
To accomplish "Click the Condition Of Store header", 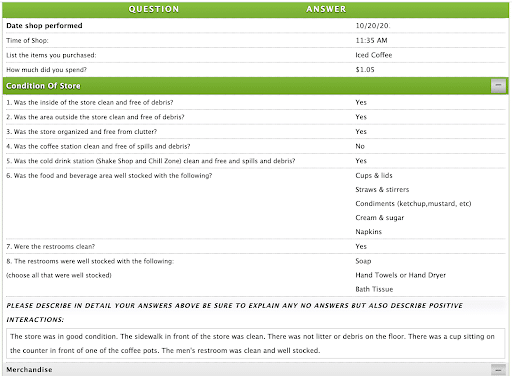I will pos(256,86).
